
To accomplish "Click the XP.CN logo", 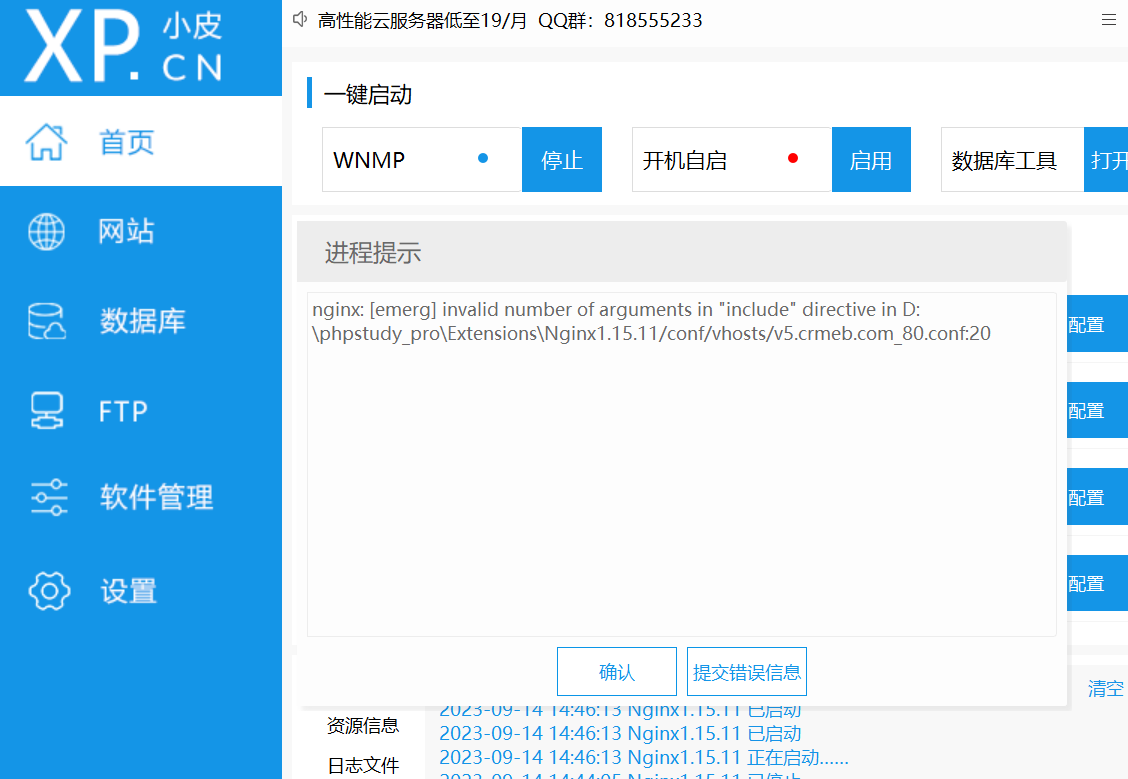I will click(124, 46).
